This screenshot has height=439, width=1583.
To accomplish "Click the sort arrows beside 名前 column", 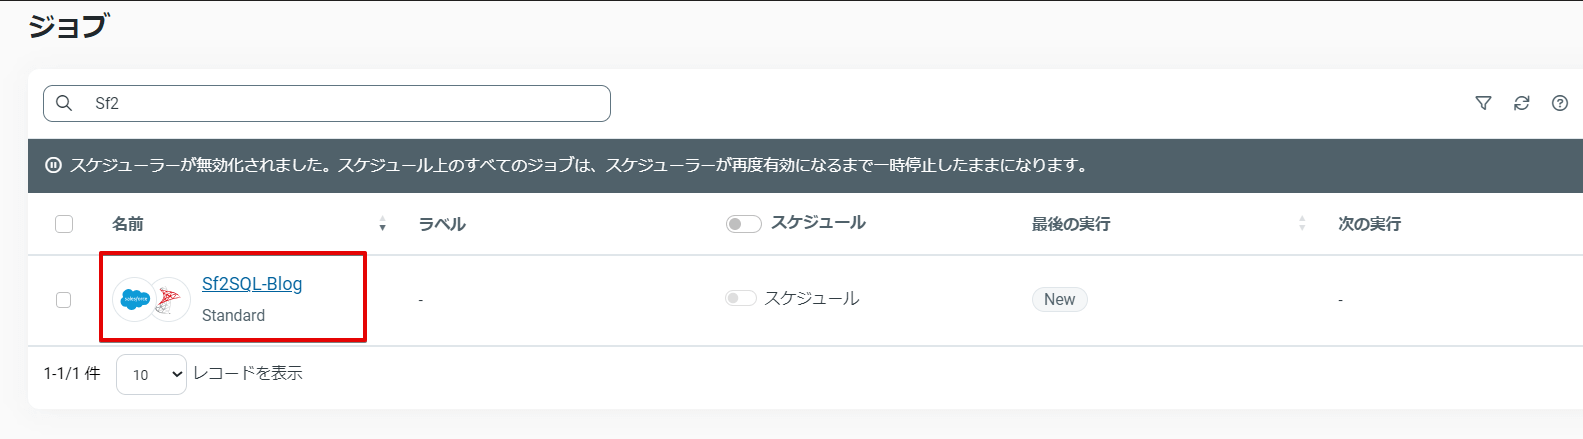I will point(382,224).
